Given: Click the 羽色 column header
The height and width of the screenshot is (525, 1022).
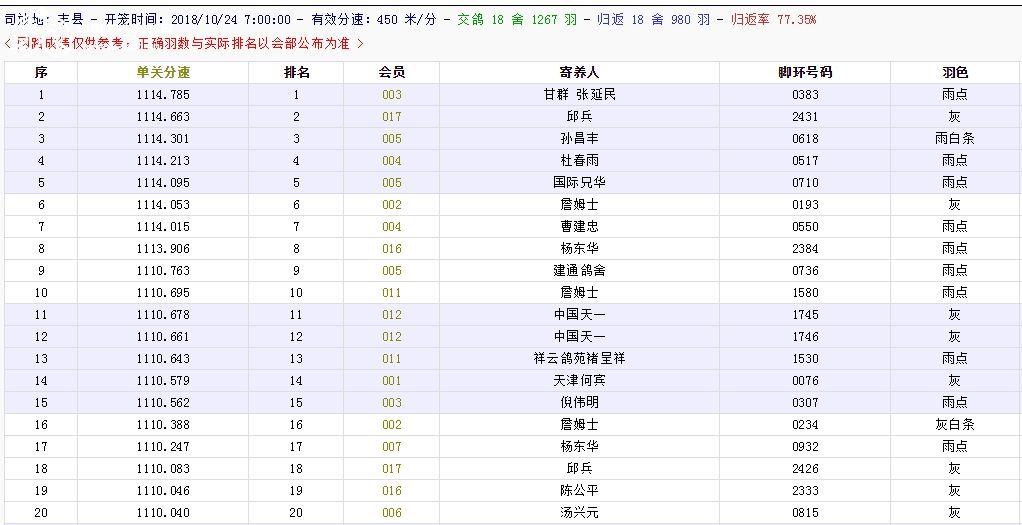Looking at the screenshot, I should (x=954, y=73).
